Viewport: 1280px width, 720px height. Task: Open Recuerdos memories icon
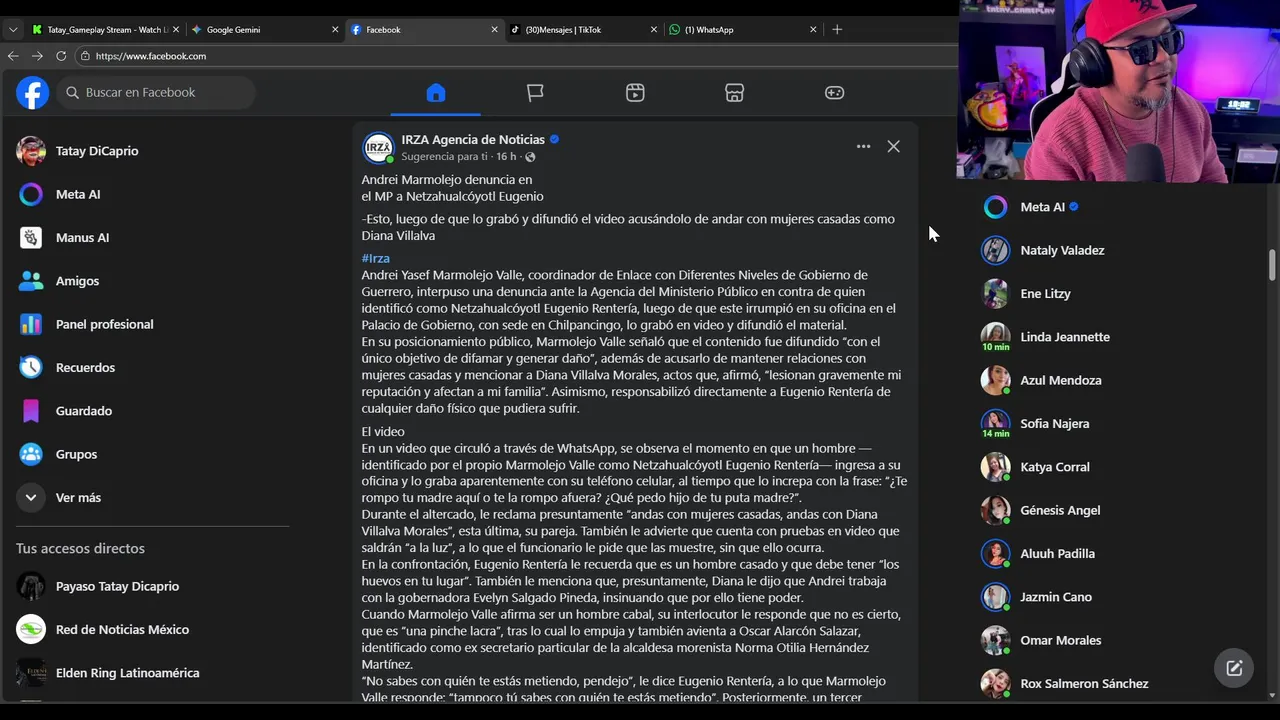pyautogui.click(x=31, y=367)
